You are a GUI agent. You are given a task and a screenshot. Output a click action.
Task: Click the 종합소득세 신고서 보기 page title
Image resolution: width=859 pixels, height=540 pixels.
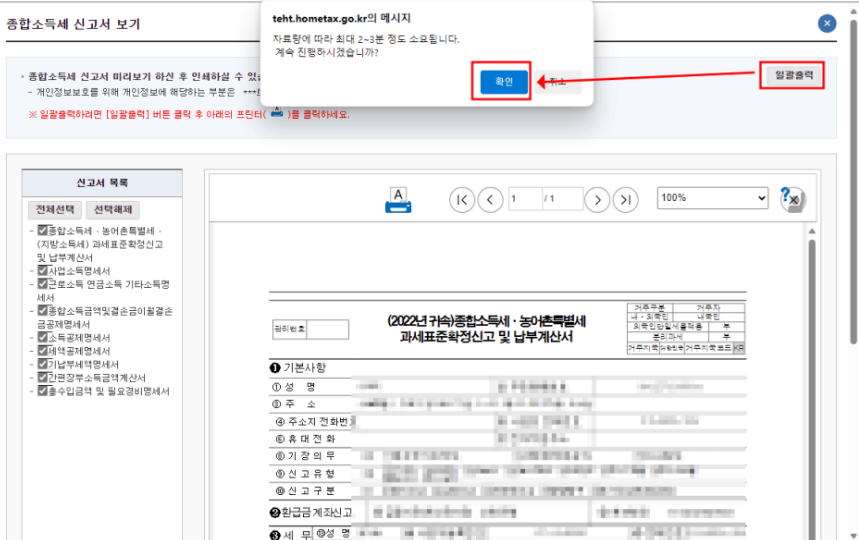tap(73, 24)
